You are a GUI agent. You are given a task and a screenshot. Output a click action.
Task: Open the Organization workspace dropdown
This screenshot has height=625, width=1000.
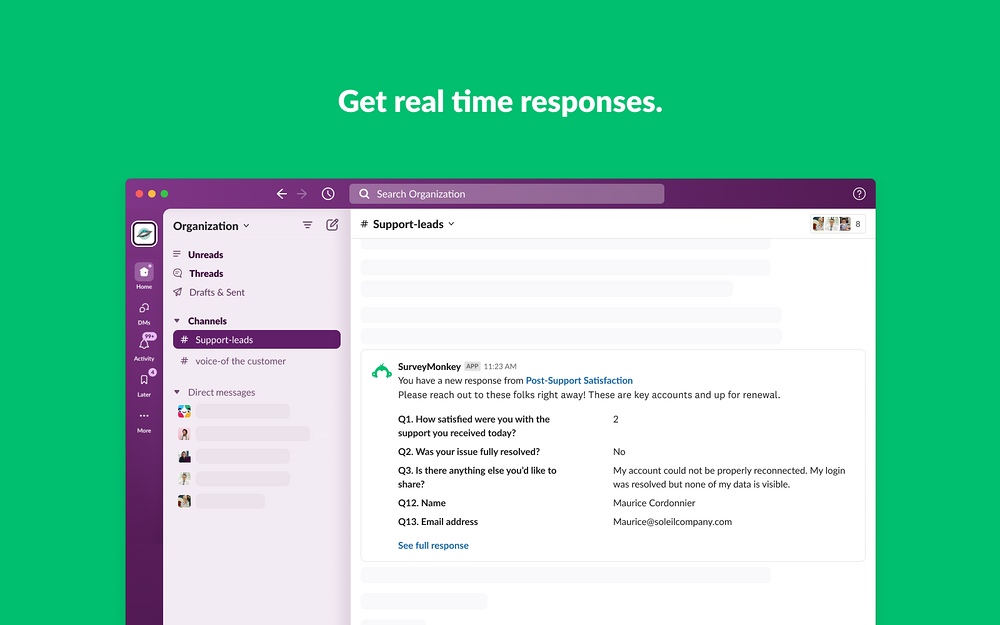[211, 226]
